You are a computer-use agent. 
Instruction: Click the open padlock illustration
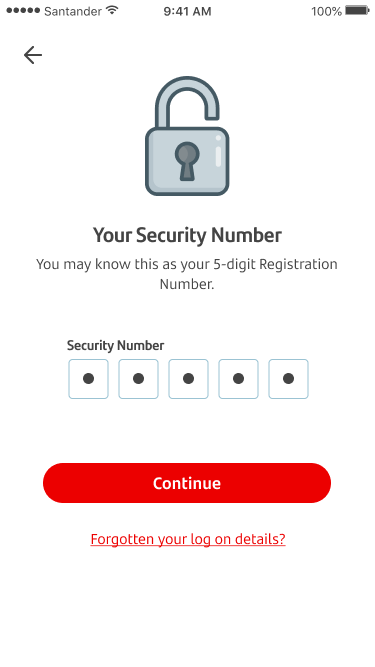[x=188, y=136]
